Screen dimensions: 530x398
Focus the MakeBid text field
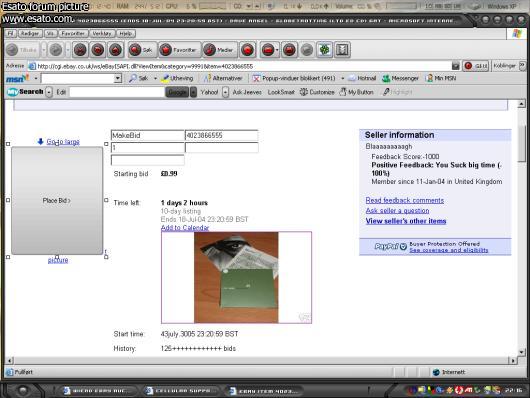[148, 135]
